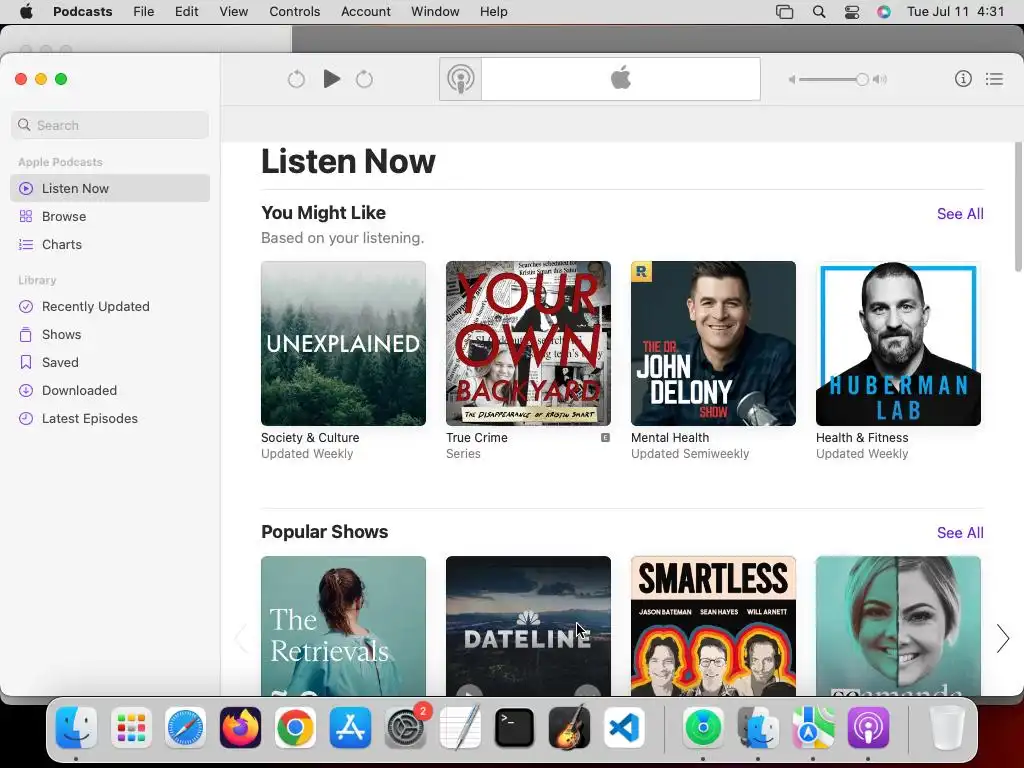The image size is (1024, 768).
Task: Open Browse in the sidebar
Action: coord(110,216)
